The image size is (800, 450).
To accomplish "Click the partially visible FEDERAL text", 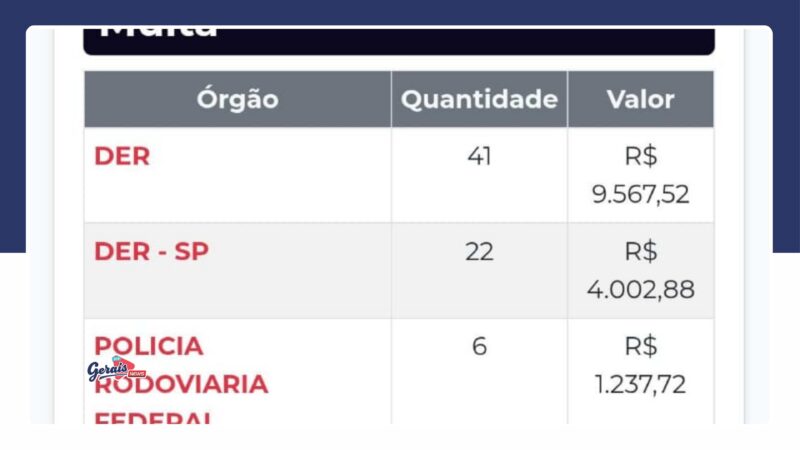I will coord(153,418).
